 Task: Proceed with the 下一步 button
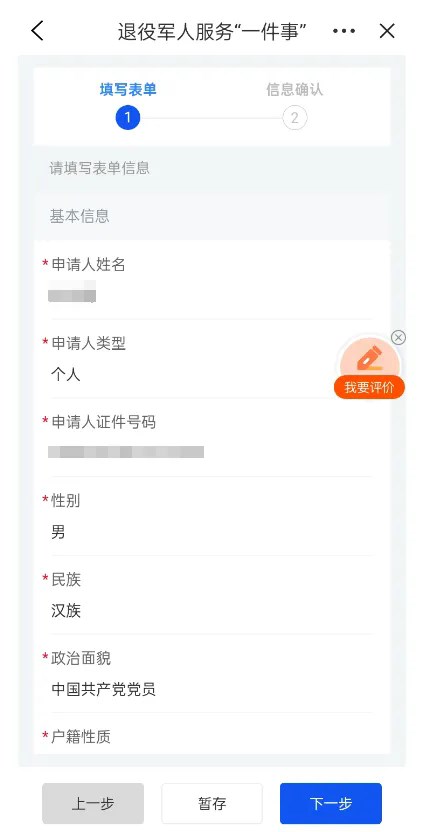pos(331,803)
